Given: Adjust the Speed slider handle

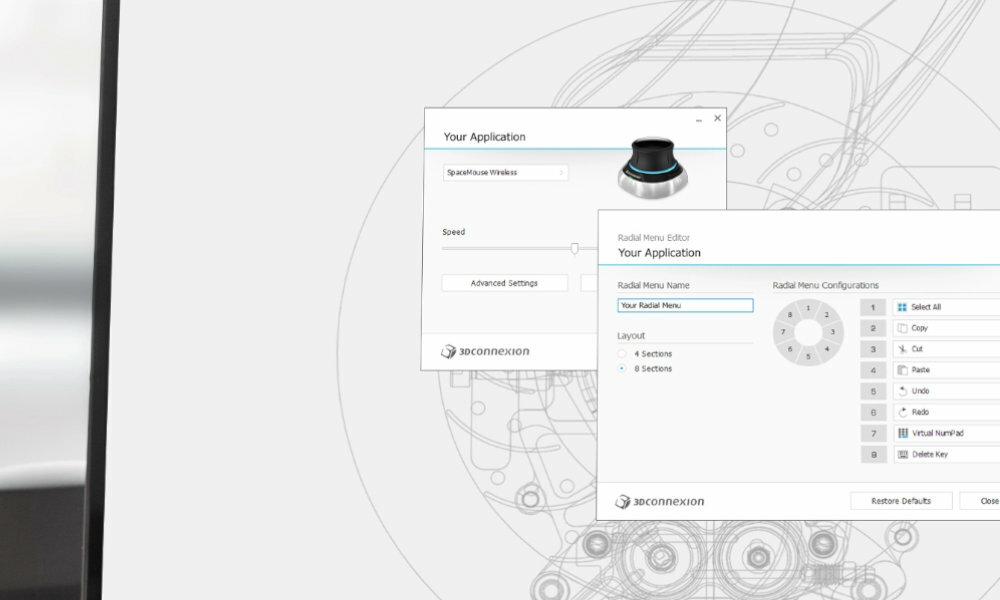Looking at the screenshot, I should pyautogui.click(x=574, y=248).
